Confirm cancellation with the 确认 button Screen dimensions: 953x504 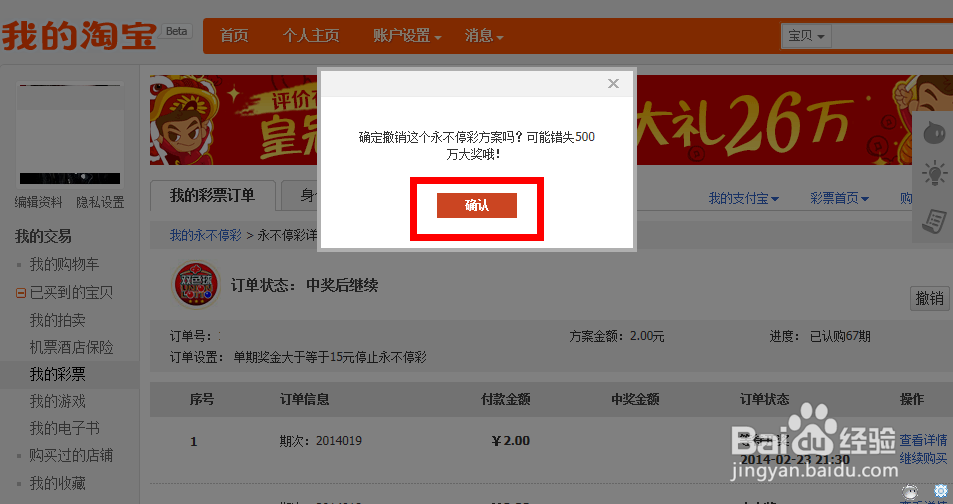click(476, 205)
